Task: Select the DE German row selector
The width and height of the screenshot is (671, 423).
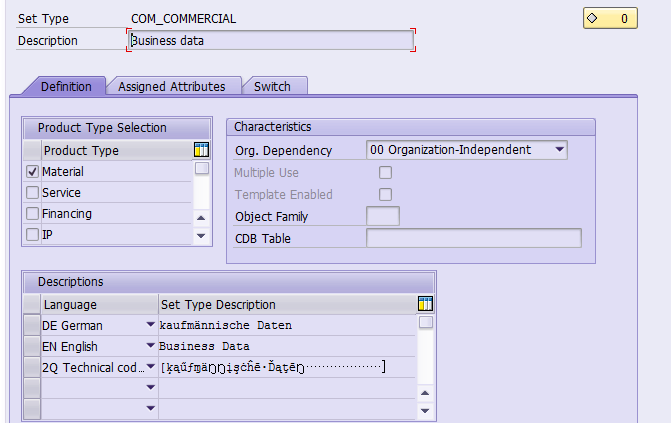Action: [x=32, y=325]
